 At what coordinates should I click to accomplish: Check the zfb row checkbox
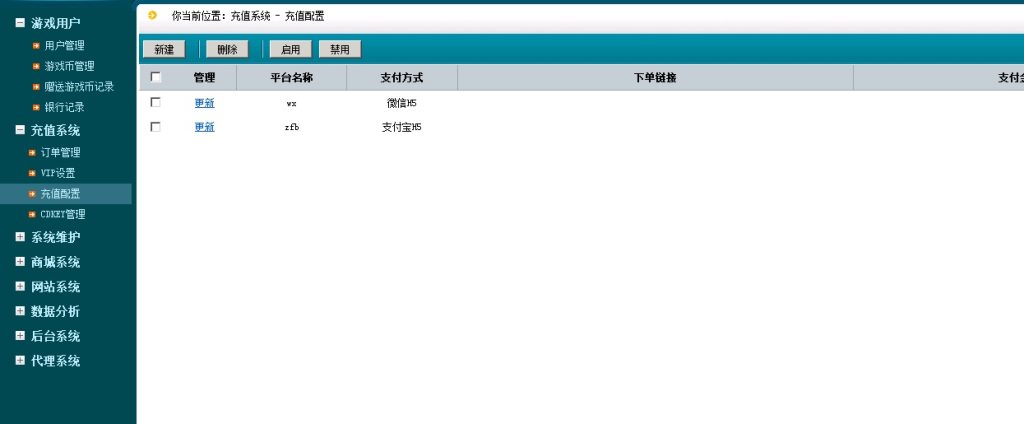point(155,127)
